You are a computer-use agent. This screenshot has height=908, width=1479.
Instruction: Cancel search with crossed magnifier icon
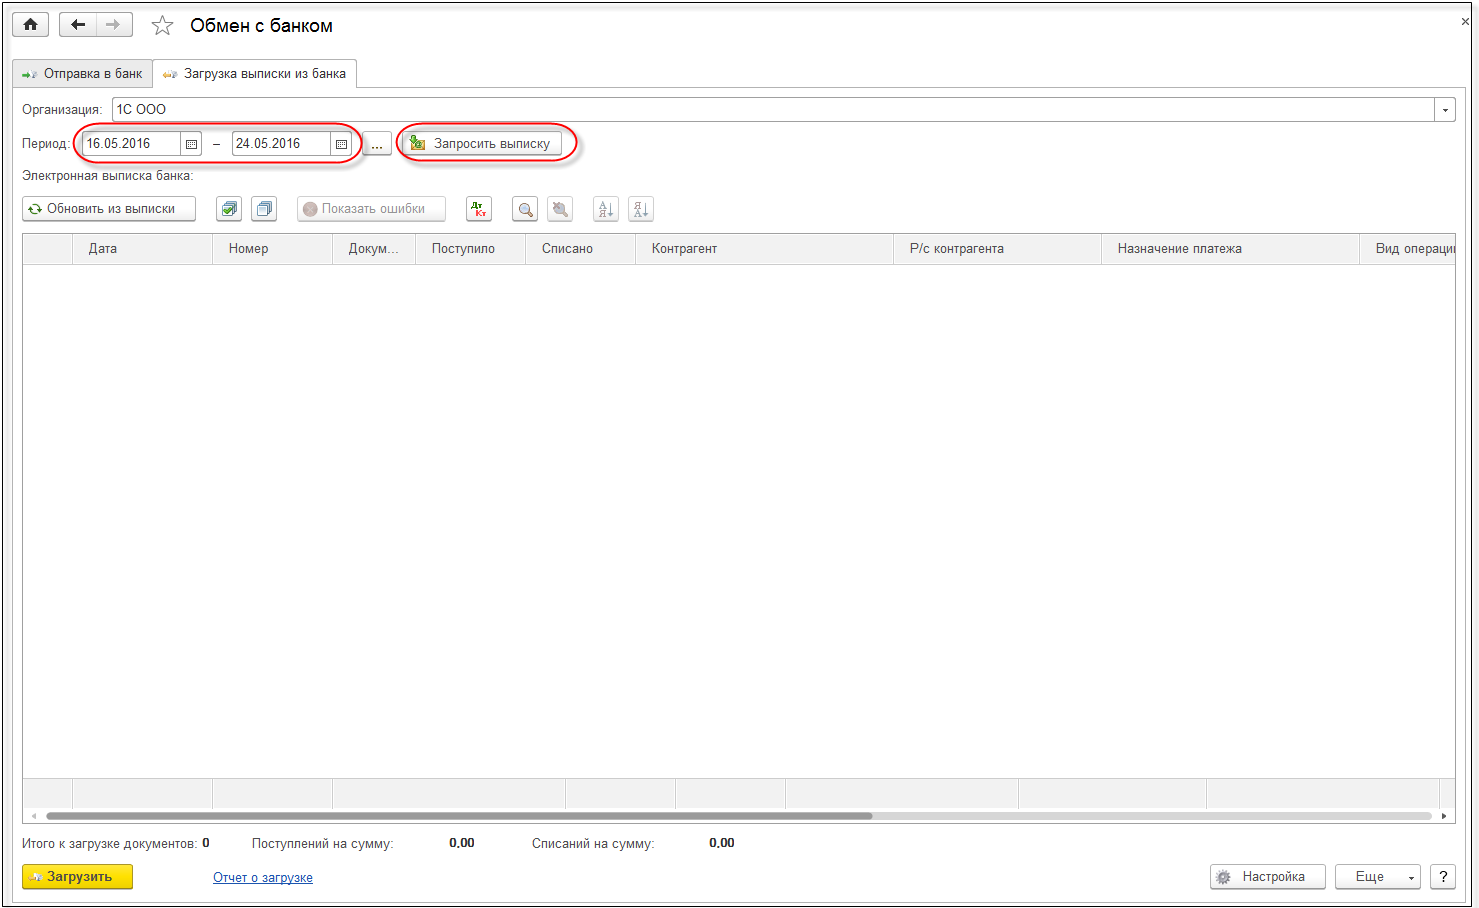pos(560,209)
